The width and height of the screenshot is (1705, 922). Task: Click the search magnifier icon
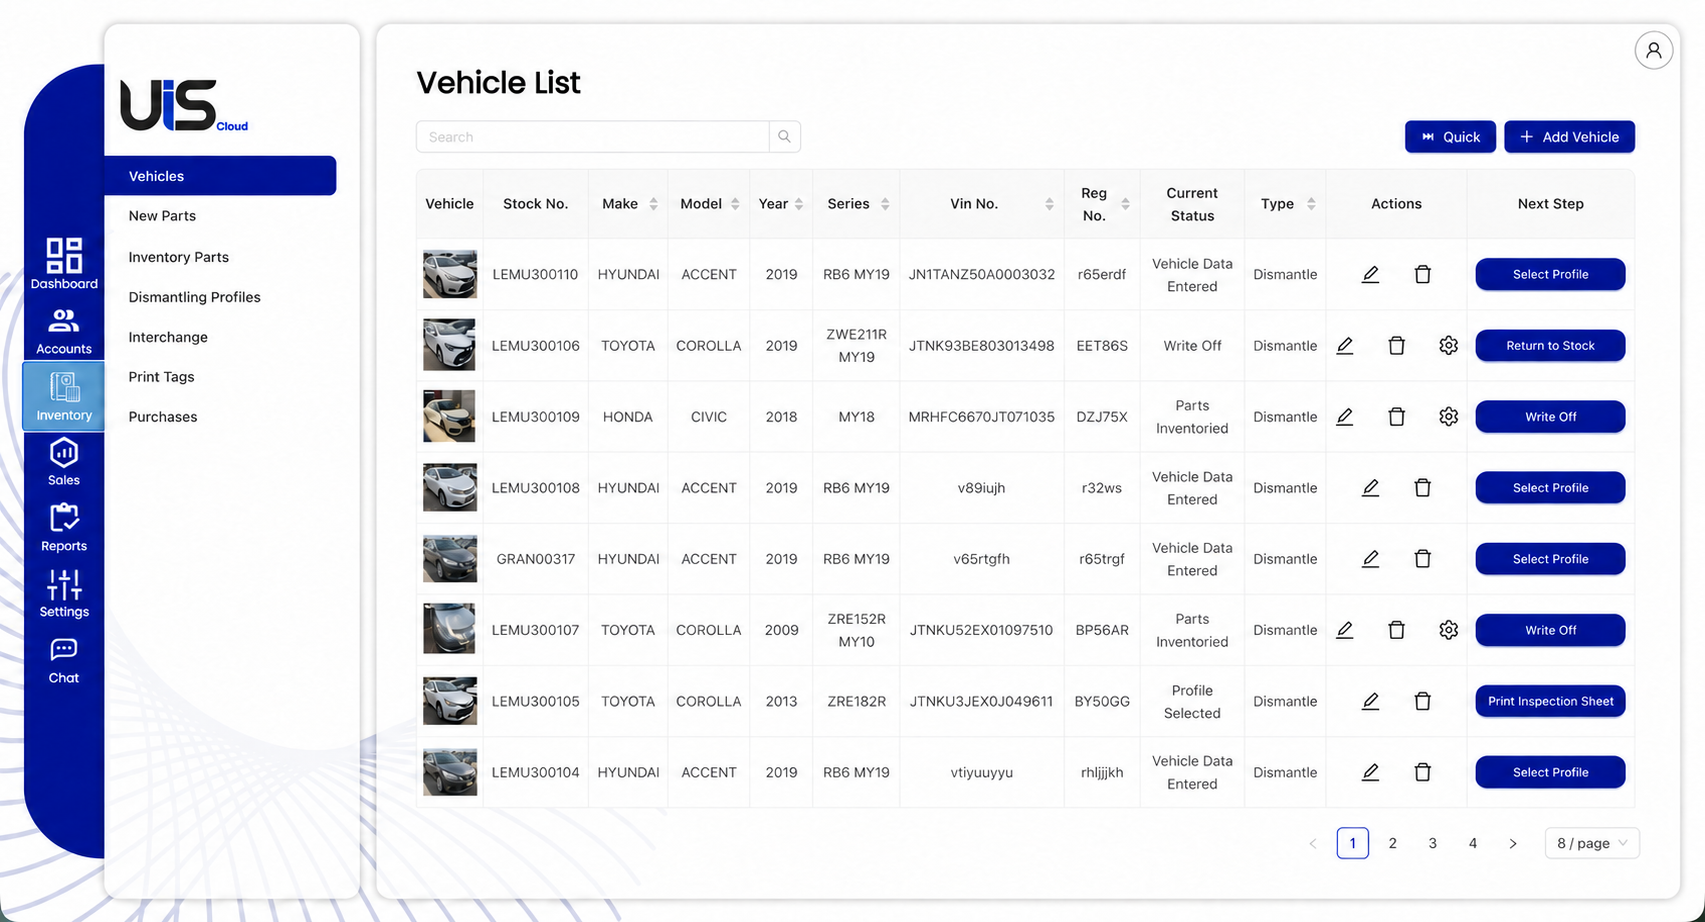785,137
